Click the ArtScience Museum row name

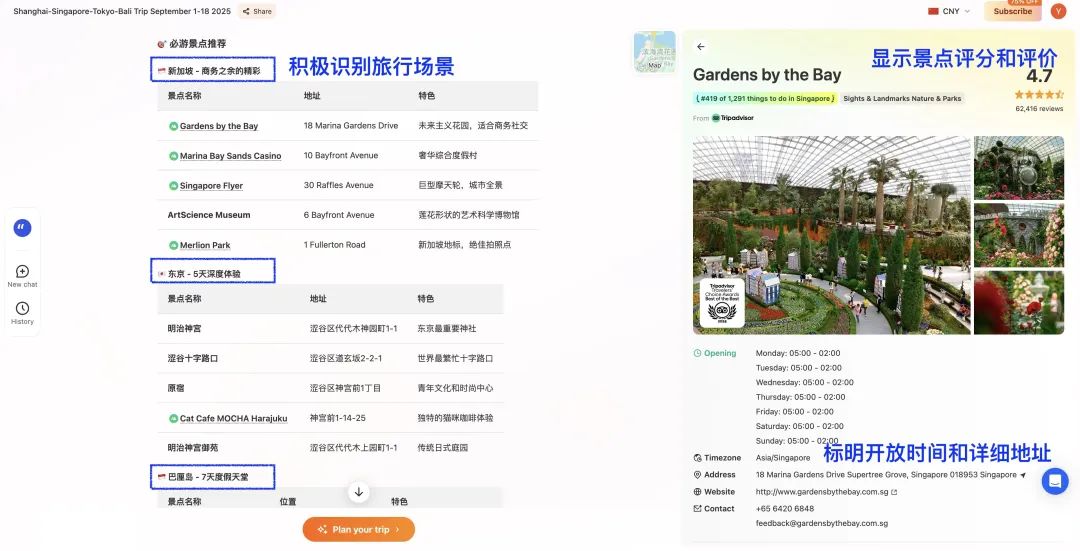(x=209, y=215)
